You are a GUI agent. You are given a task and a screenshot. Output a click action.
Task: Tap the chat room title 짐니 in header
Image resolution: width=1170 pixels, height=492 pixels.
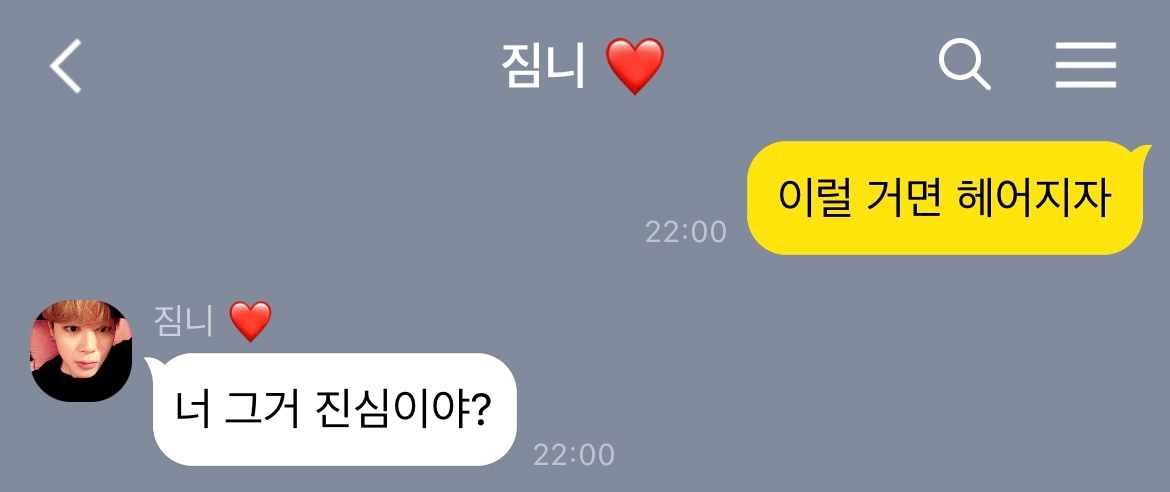click(543, 65)
